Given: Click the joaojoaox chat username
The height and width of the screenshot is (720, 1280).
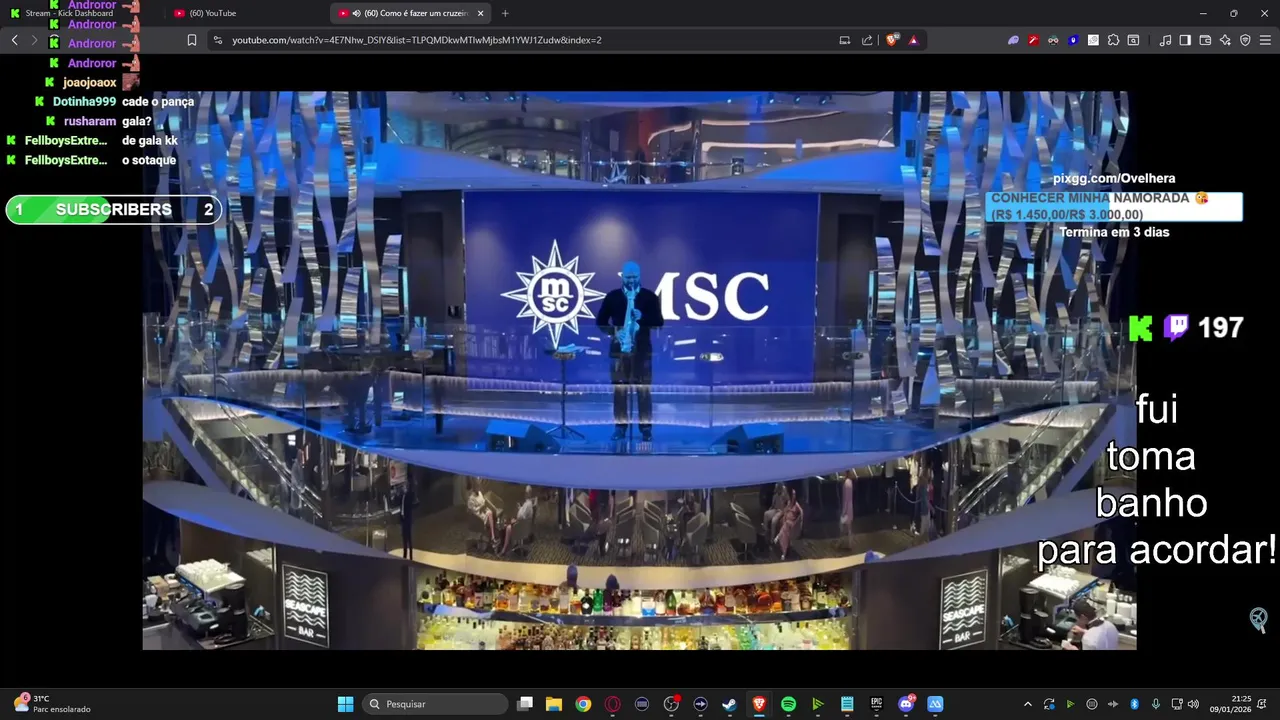Looking at the screenshot, I should (90, 83).
